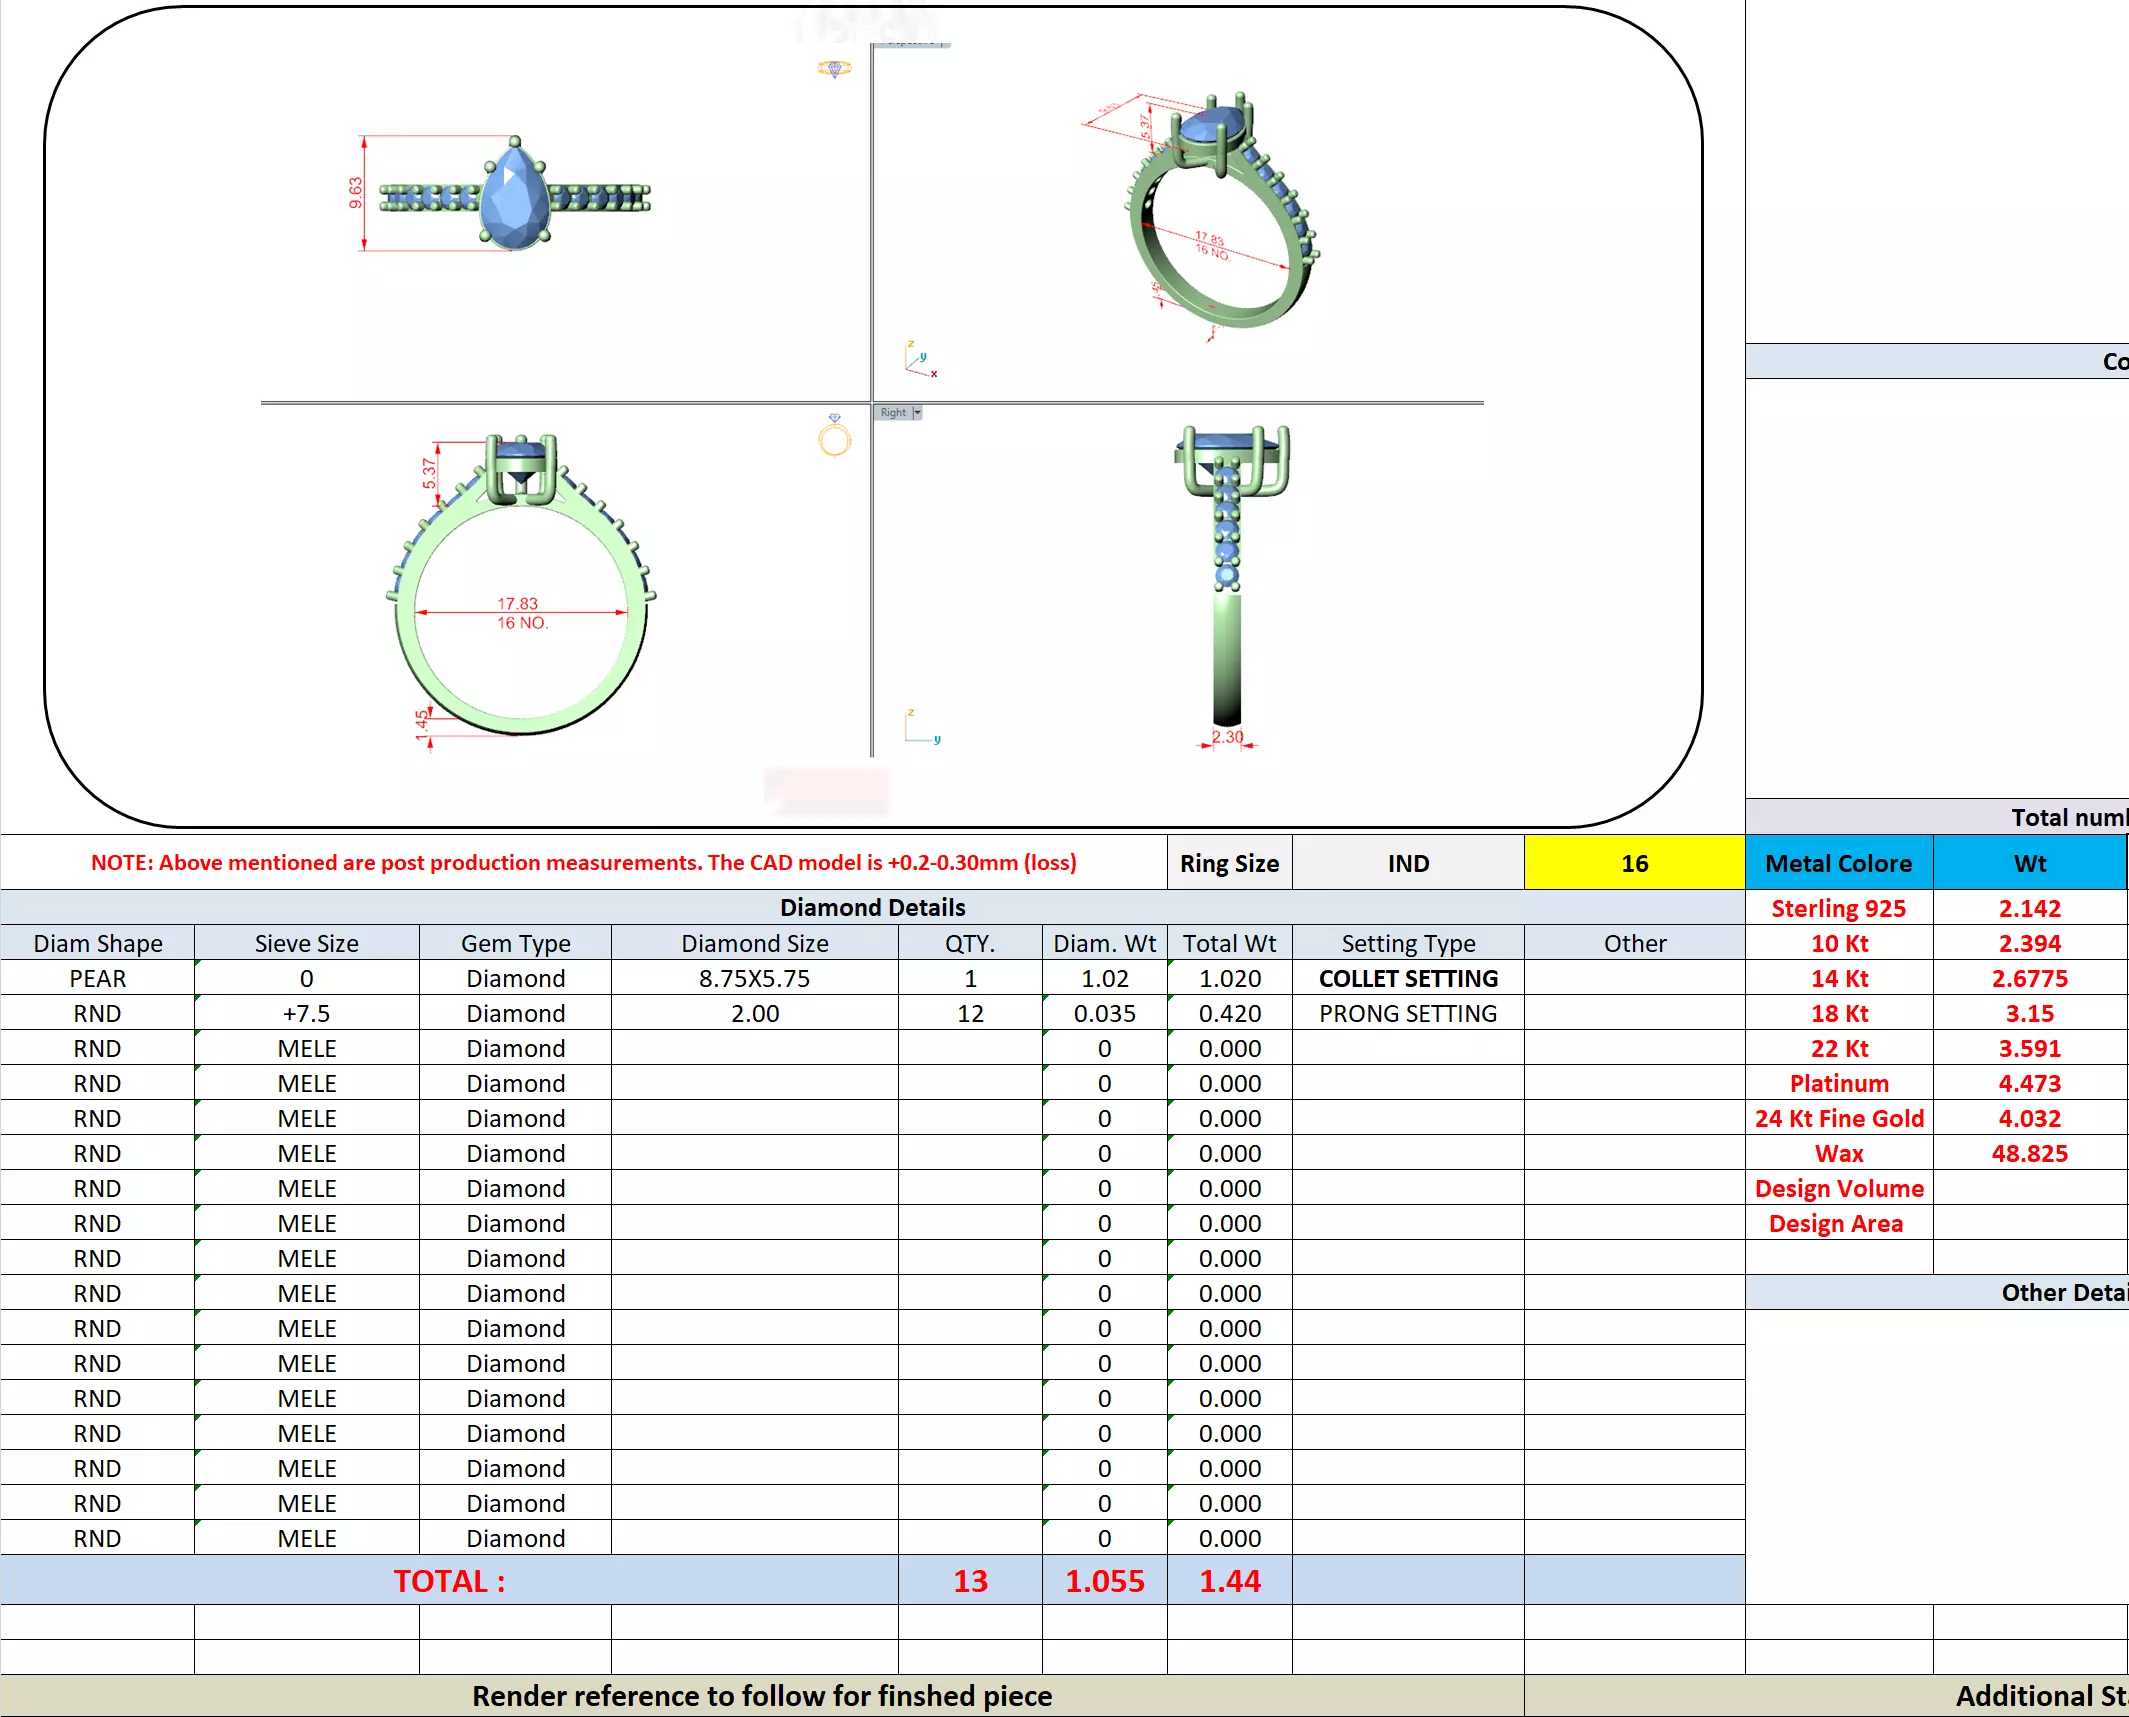The width and height of the screenshot is (2129, 1717).
Task: Click the front-view ring thumbnail icon
Action: click(x=834, y=436)
